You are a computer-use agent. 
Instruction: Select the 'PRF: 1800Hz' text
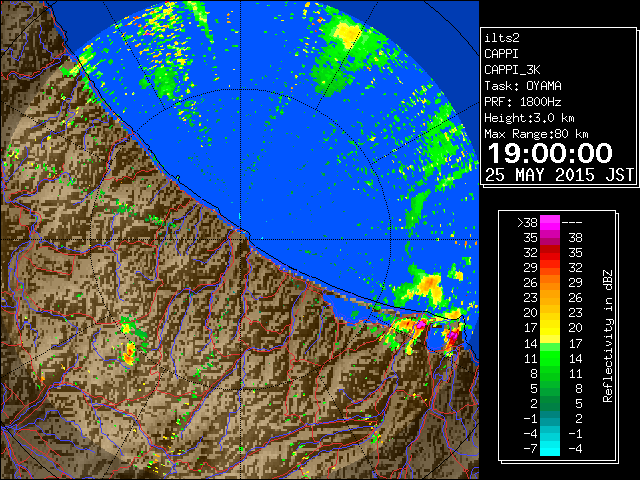coord(523,102)
